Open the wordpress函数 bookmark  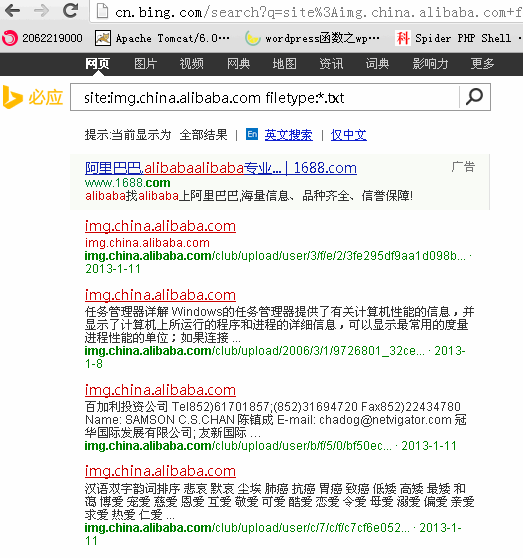coord(312,38)
